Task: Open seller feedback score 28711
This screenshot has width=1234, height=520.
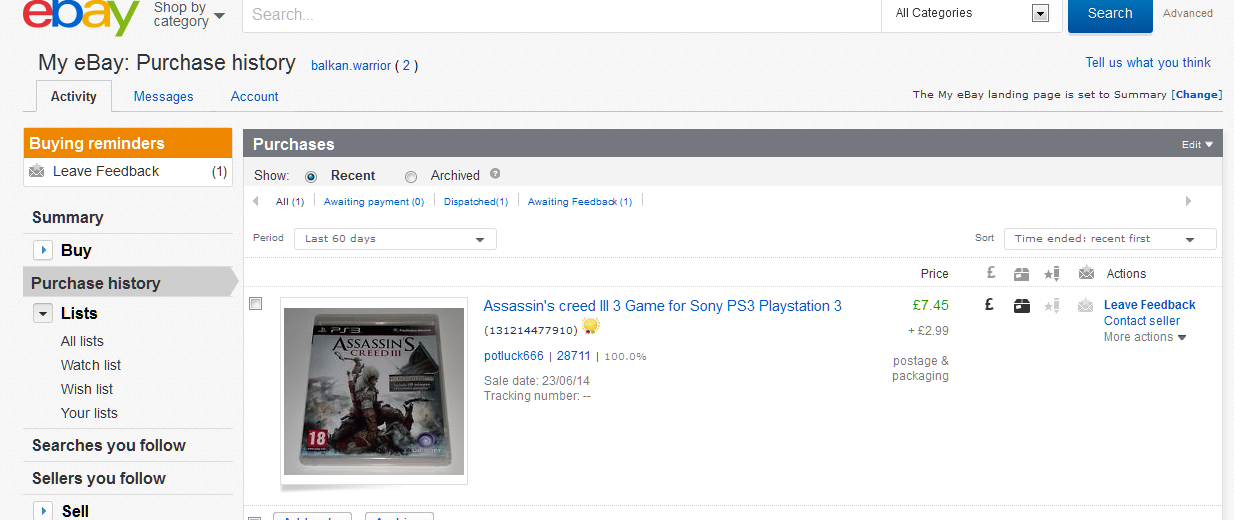Action: tap(574, 356)
